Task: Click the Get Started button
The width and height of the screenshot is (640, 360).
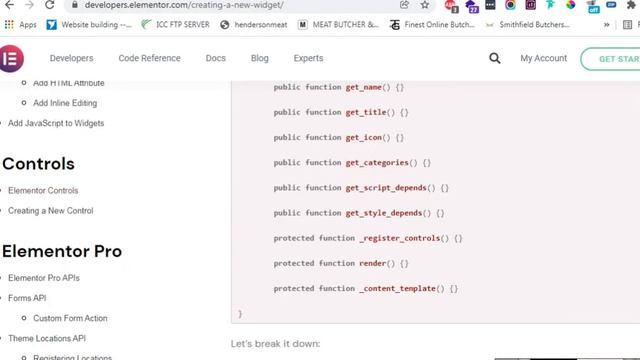Action: point(611,59)
